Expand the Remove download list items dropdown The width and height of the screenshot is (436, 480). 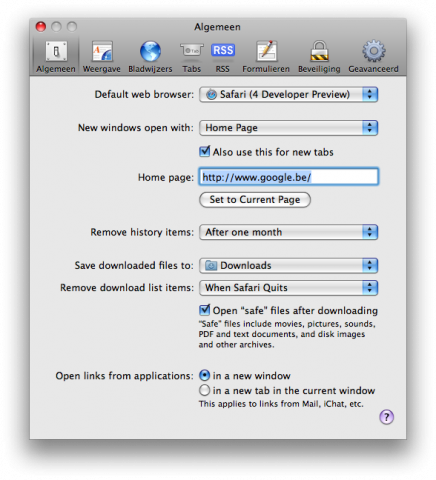(288, 288)
